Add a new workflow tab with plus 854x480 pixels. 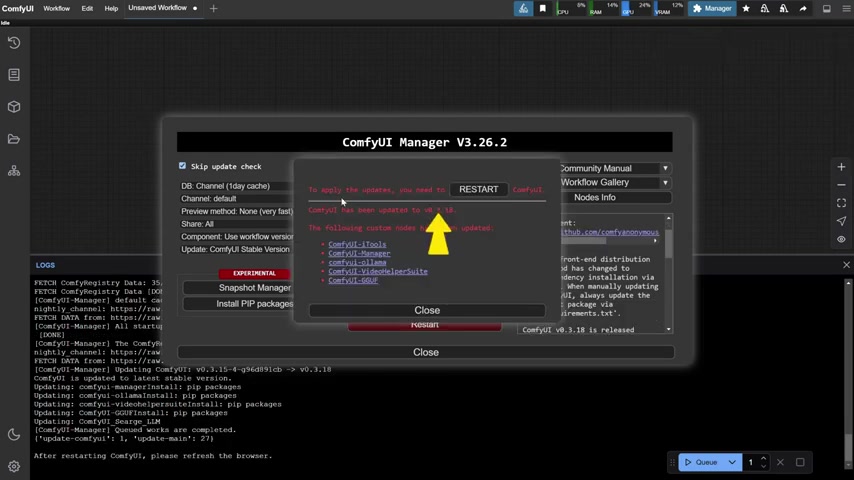tap(214, 8)
